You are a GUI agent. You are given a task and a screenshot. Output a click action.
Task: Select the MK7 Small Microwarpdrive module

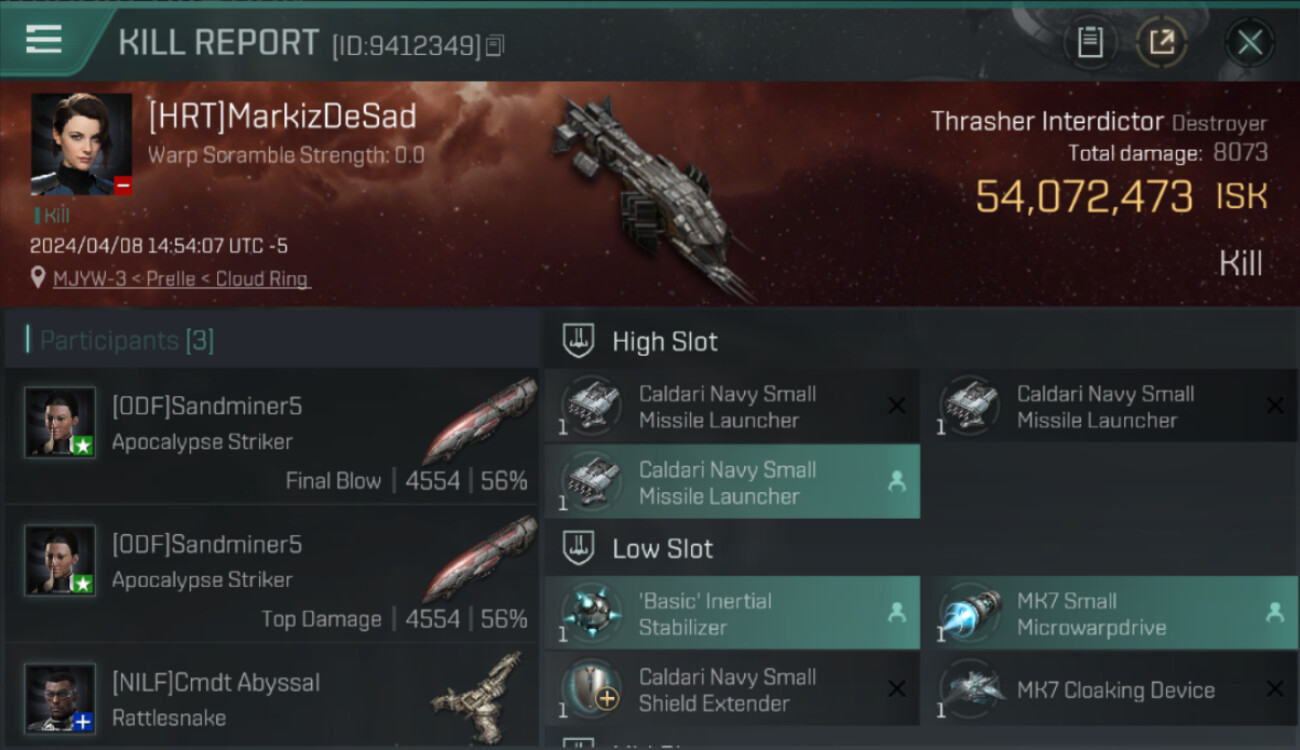point(1109,613)
